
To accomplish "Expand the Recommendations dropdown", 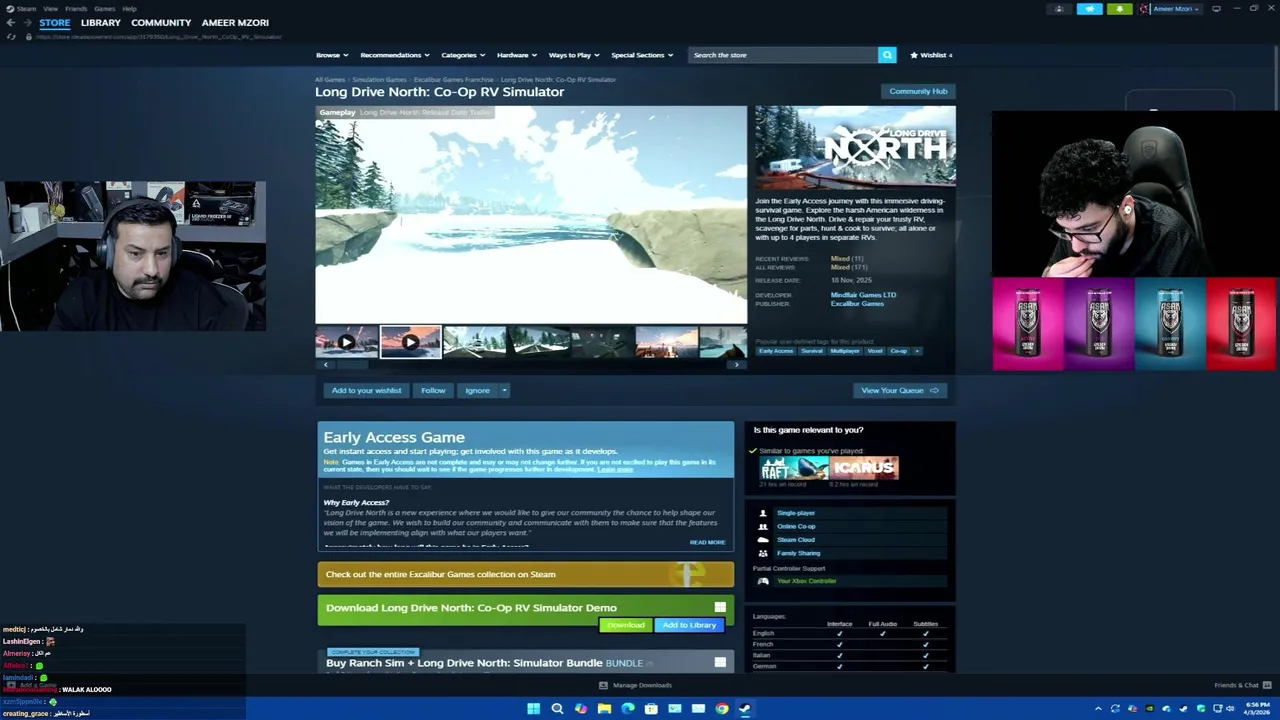I will pos(395,55).
